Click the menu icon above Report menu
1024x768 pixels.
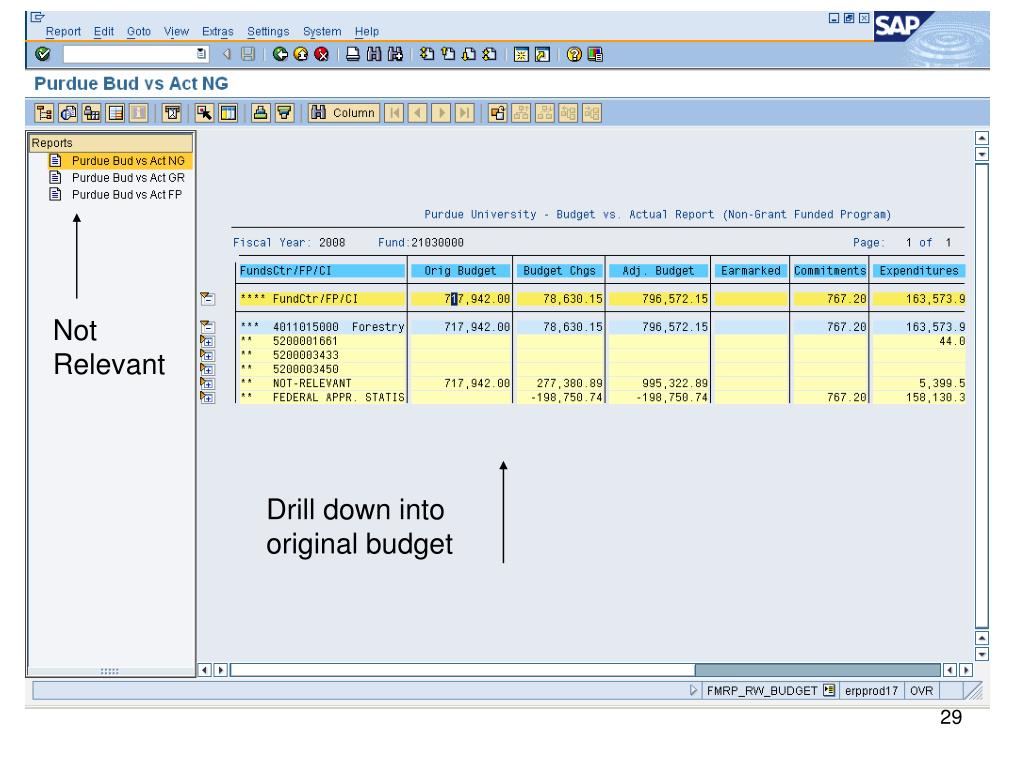click(x=38, y=17)
